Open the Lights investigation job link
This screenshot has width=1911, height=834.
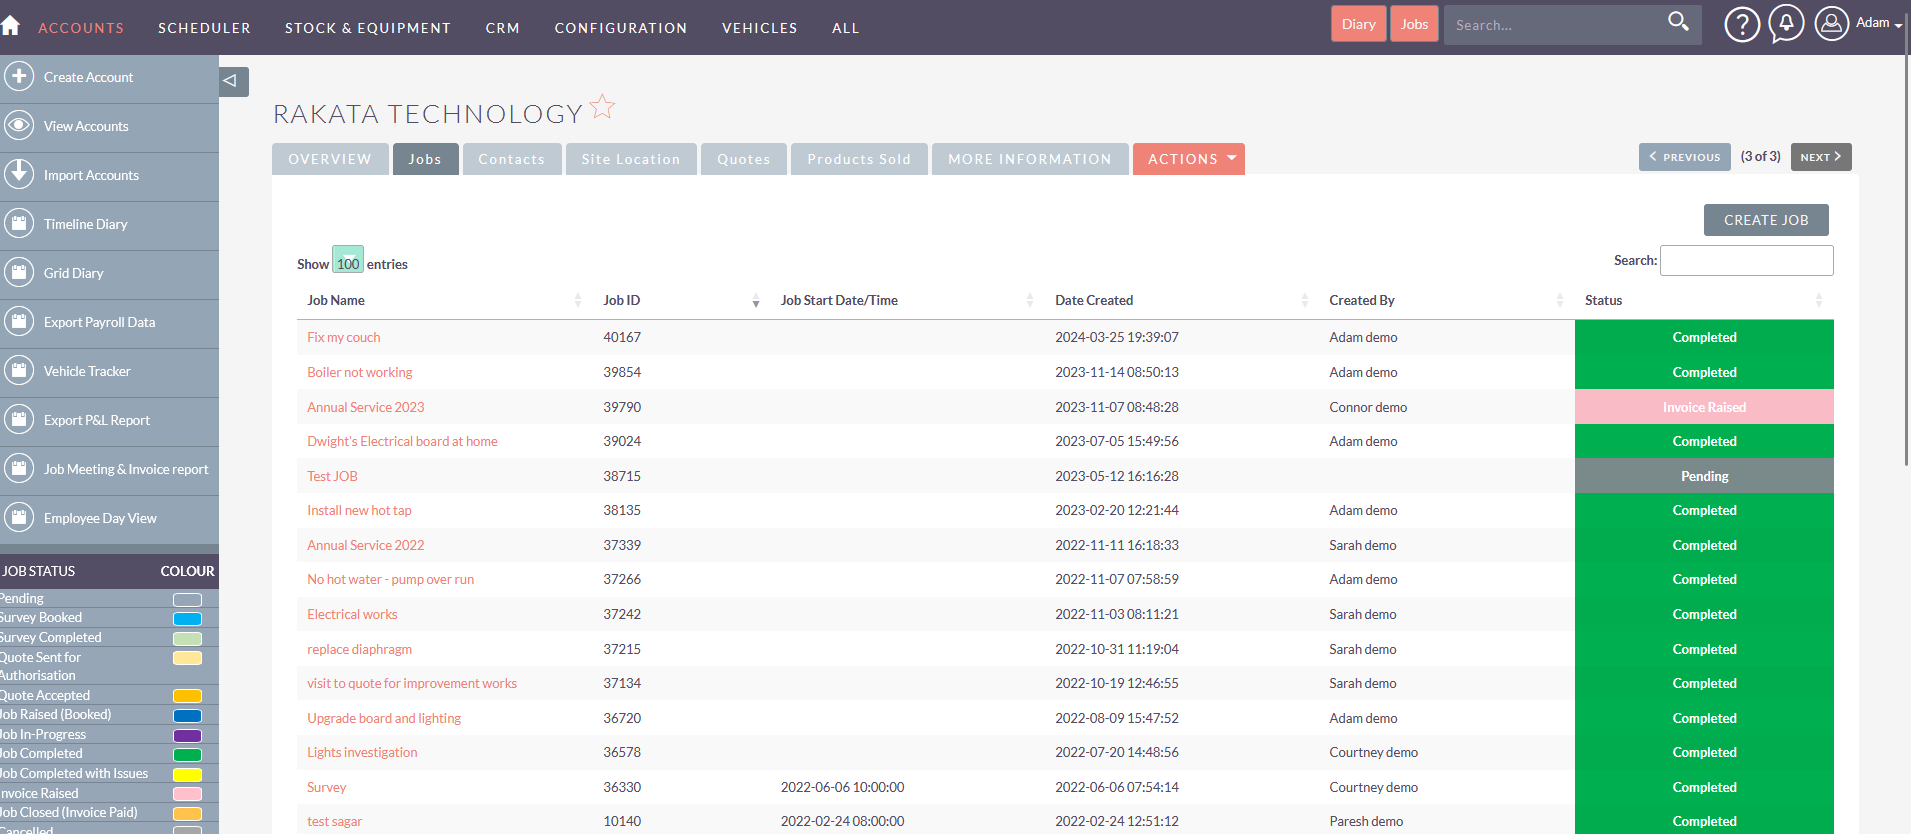362,752
